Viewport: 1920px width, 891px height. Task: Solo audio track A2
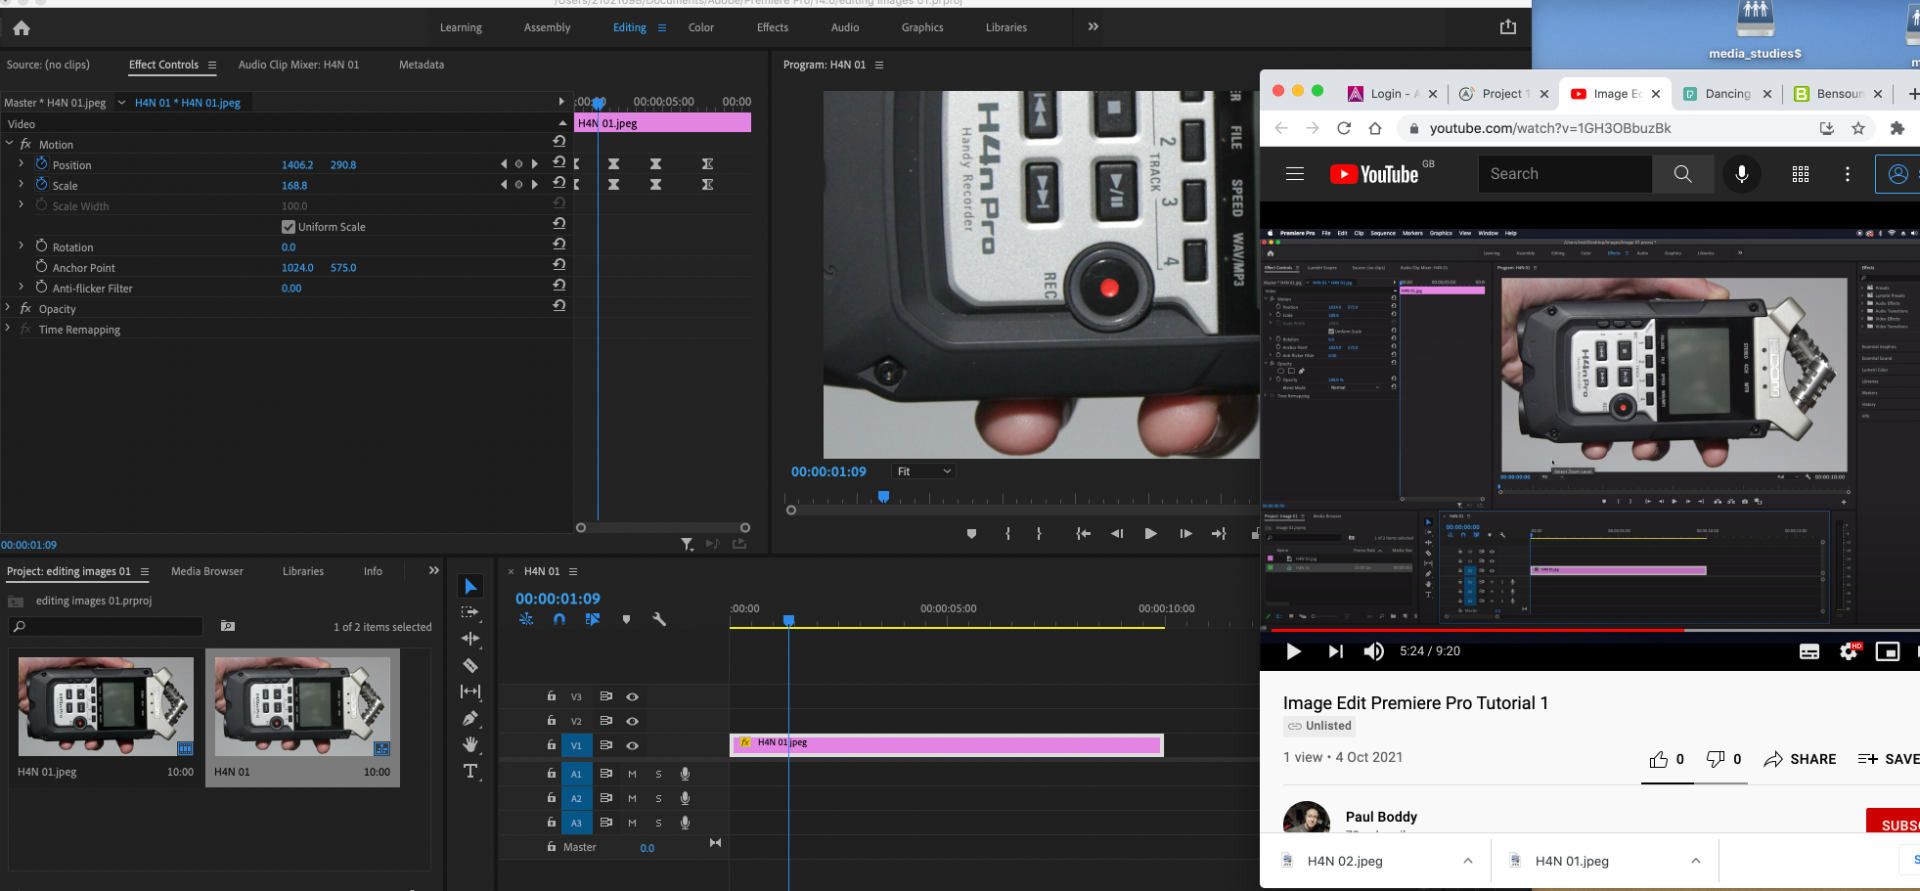pyautogui.click(x=658, y=798)
